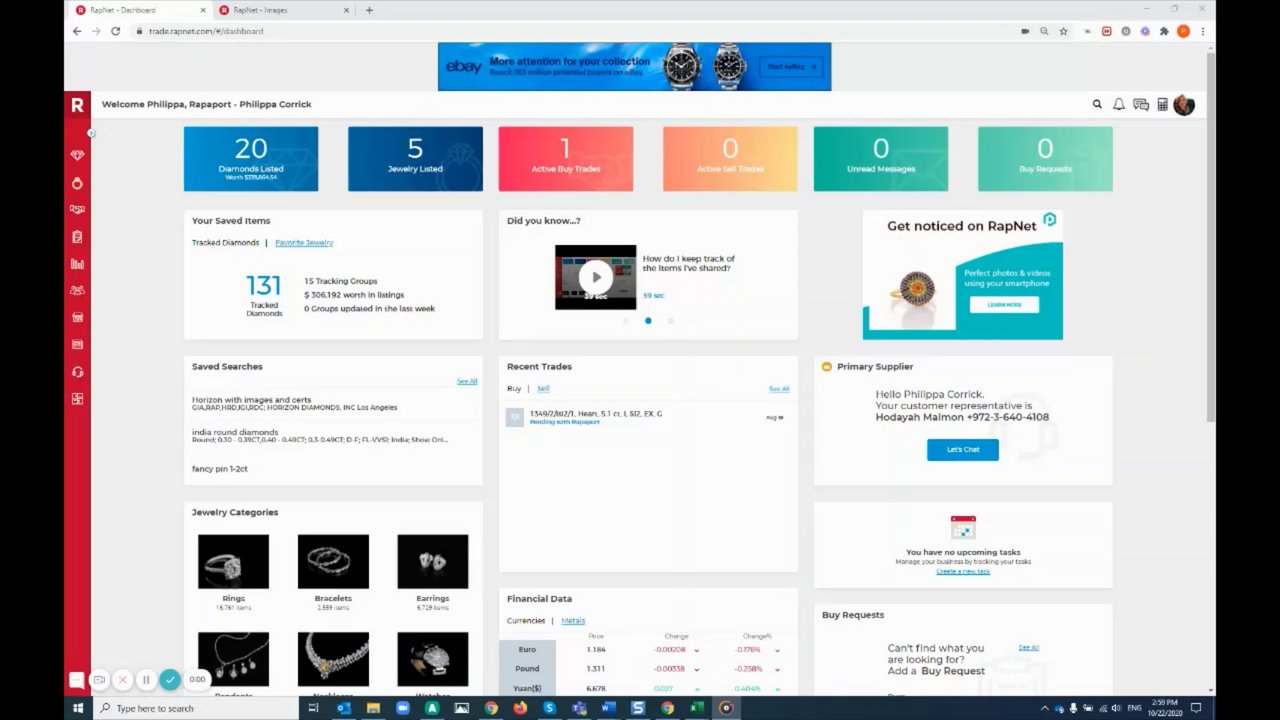Switch Recent Trades to Sell tab
The width and height of the screenshot is (1280, 720).
pos(543,388)
